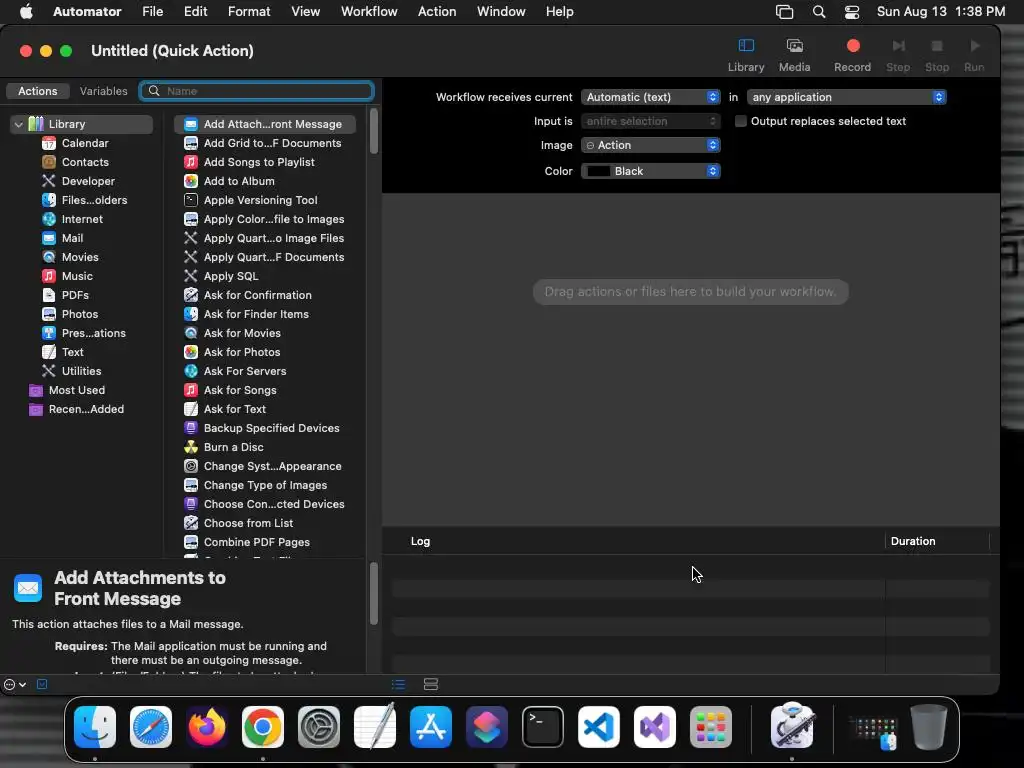Open the Image Action dropdown
Viewport: 1024px width, 768px height.
click(x=650, y=145)
